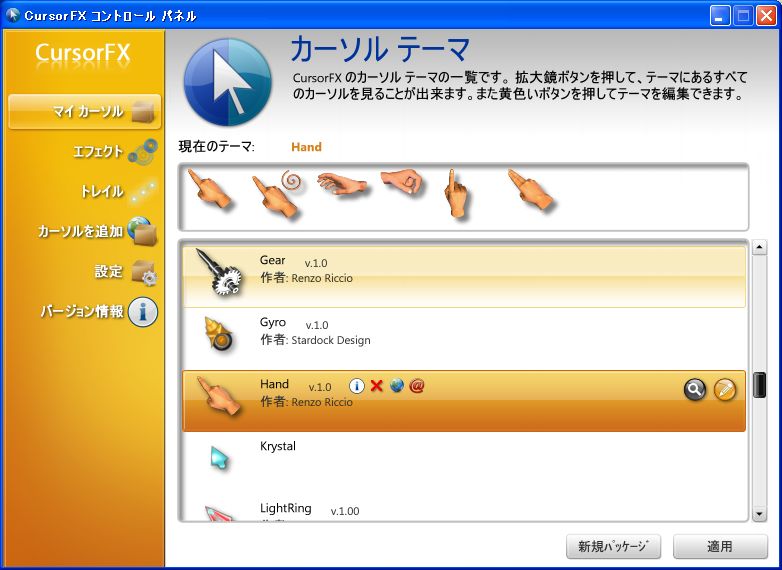Viewport: 782px width, 570px height.
Task: Open the 設定 section
Action: [x=108, y=271]
